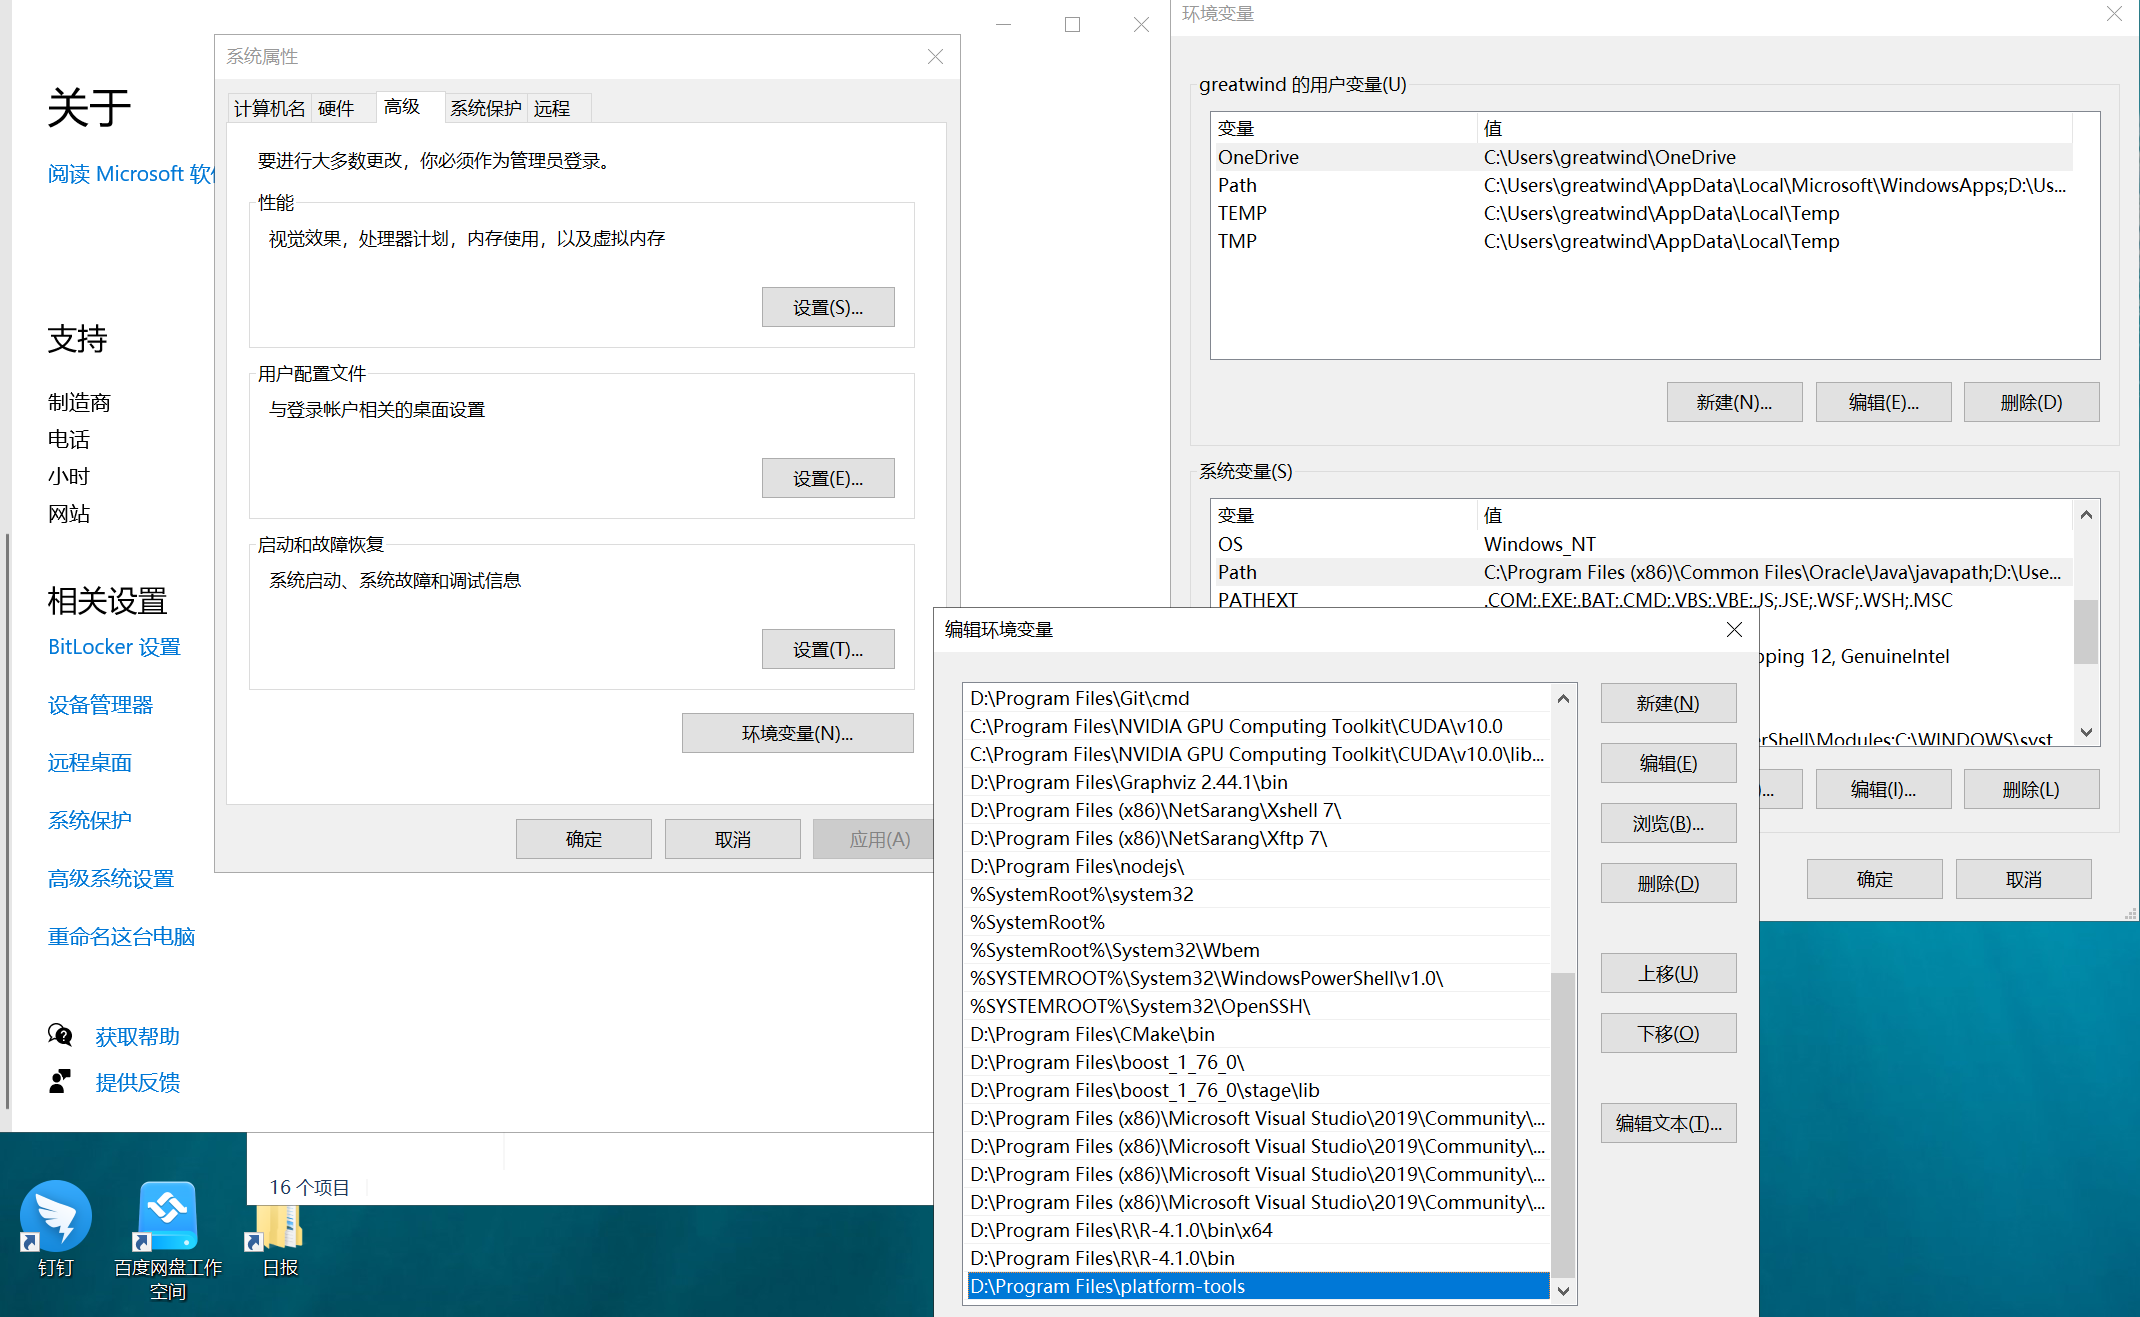Screen dimensions: 2140x1317
Task: Click 新建(N) in the 编辑环境变量 dialog
Action: point(1668,703)
